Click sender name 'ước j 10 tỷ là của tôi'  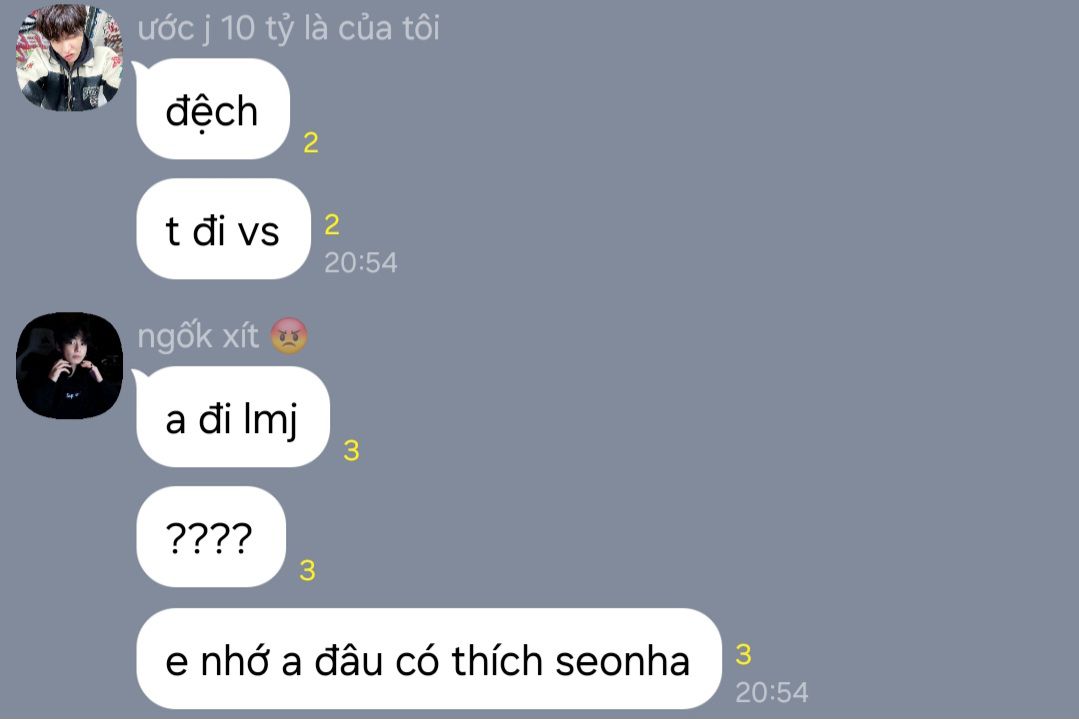click(x=288, y=28)
